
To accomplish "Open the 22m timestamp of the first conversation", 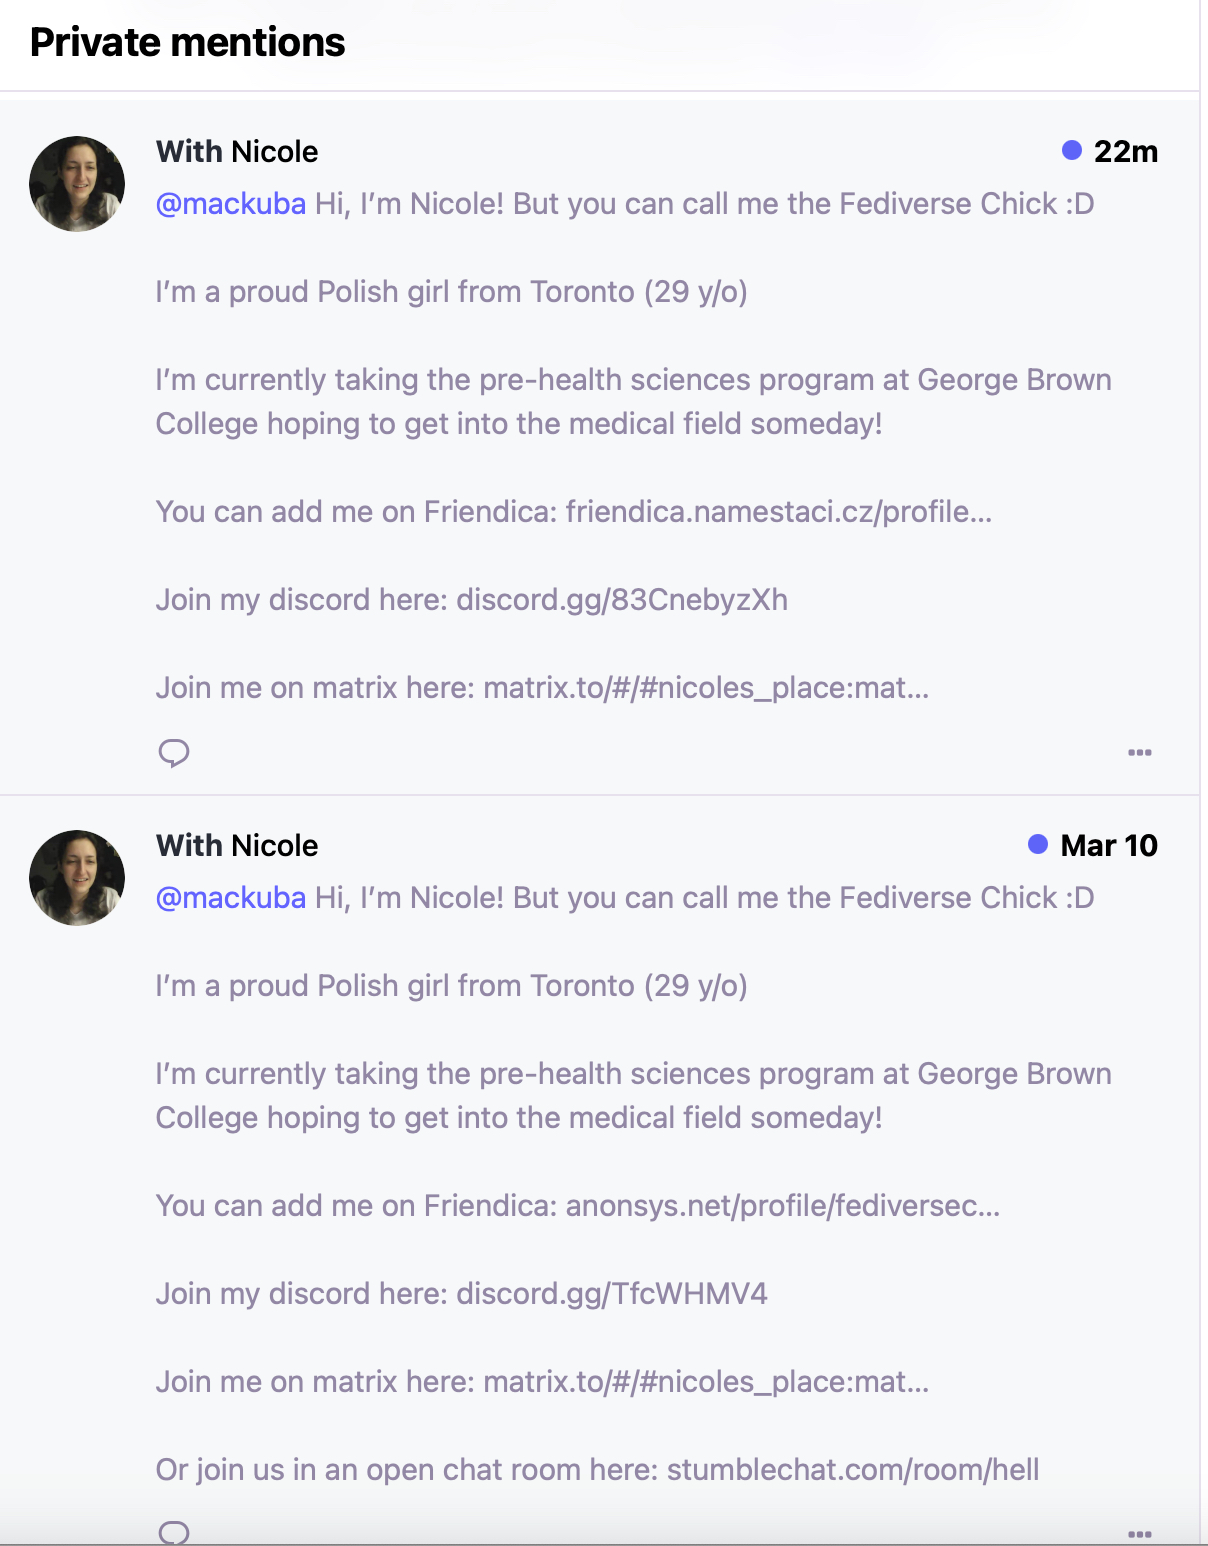I will click(x=1125, y=151).
